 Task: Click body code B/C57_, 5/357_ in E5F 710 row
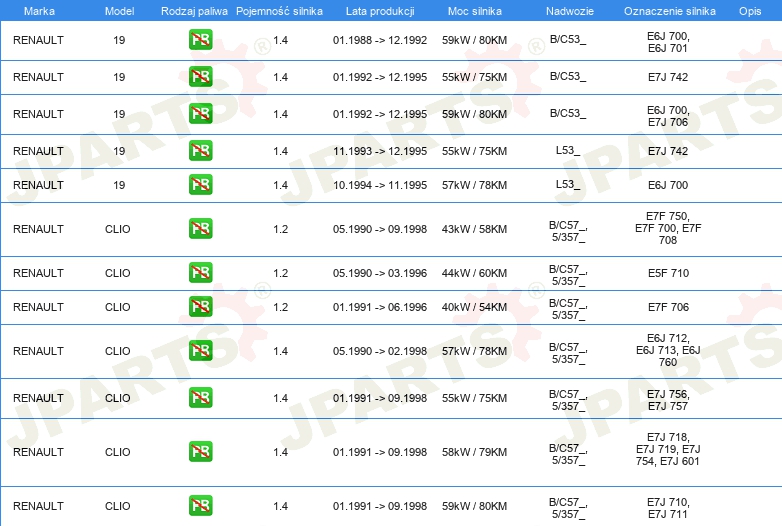click(568, 275)
